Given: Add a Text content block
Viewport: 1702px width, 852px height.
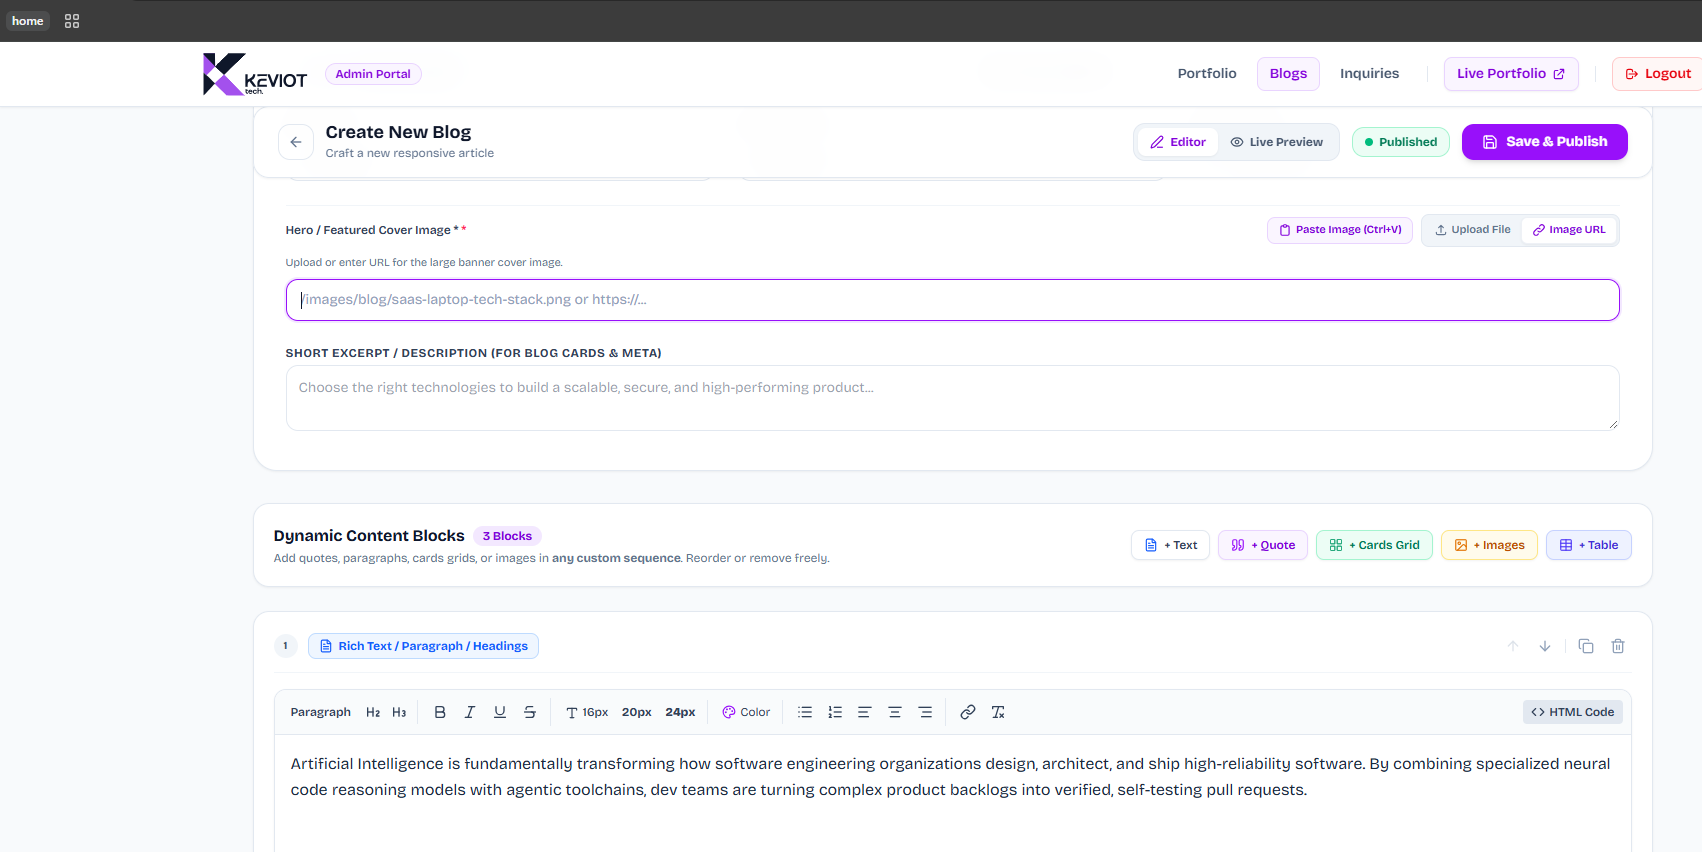Looking at the screenshot, I should (x=1171, y=545).
